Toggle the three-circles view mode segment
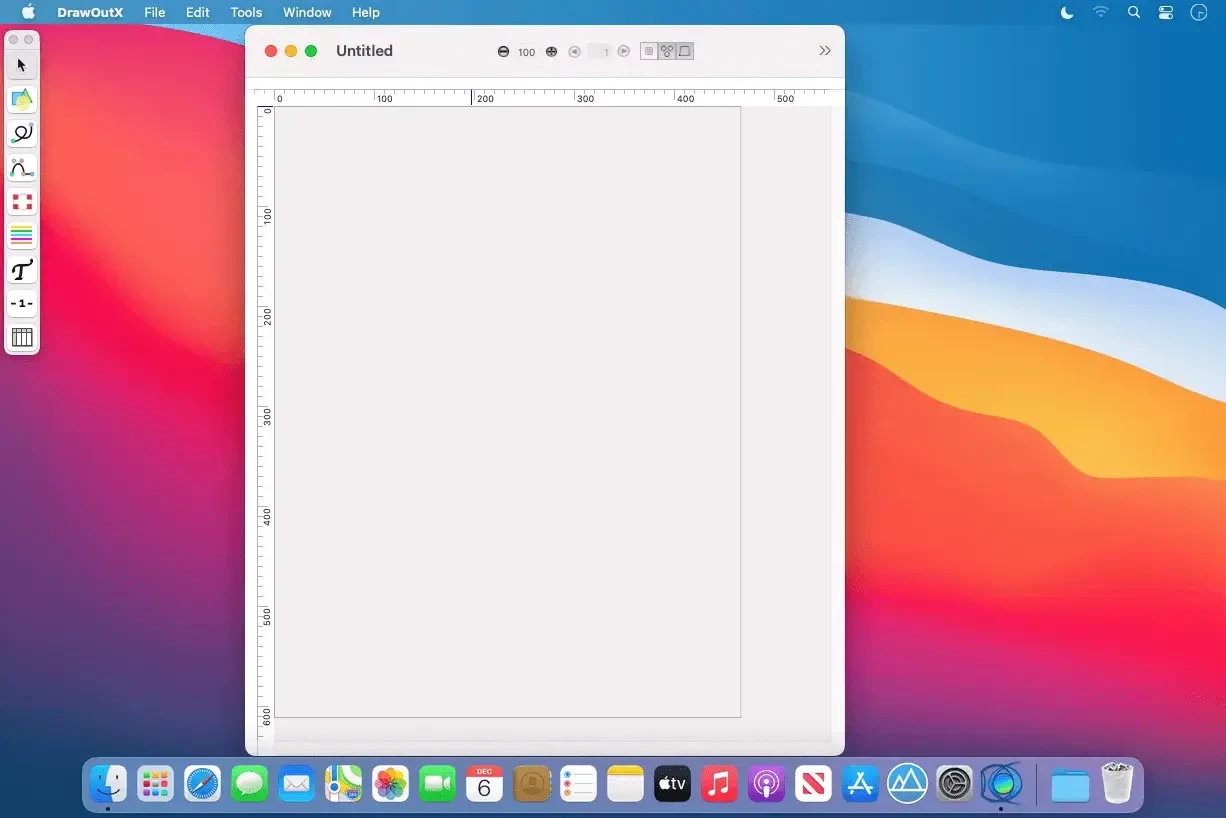This screenshot has height=818, width=1226. [x=667, y=52]
